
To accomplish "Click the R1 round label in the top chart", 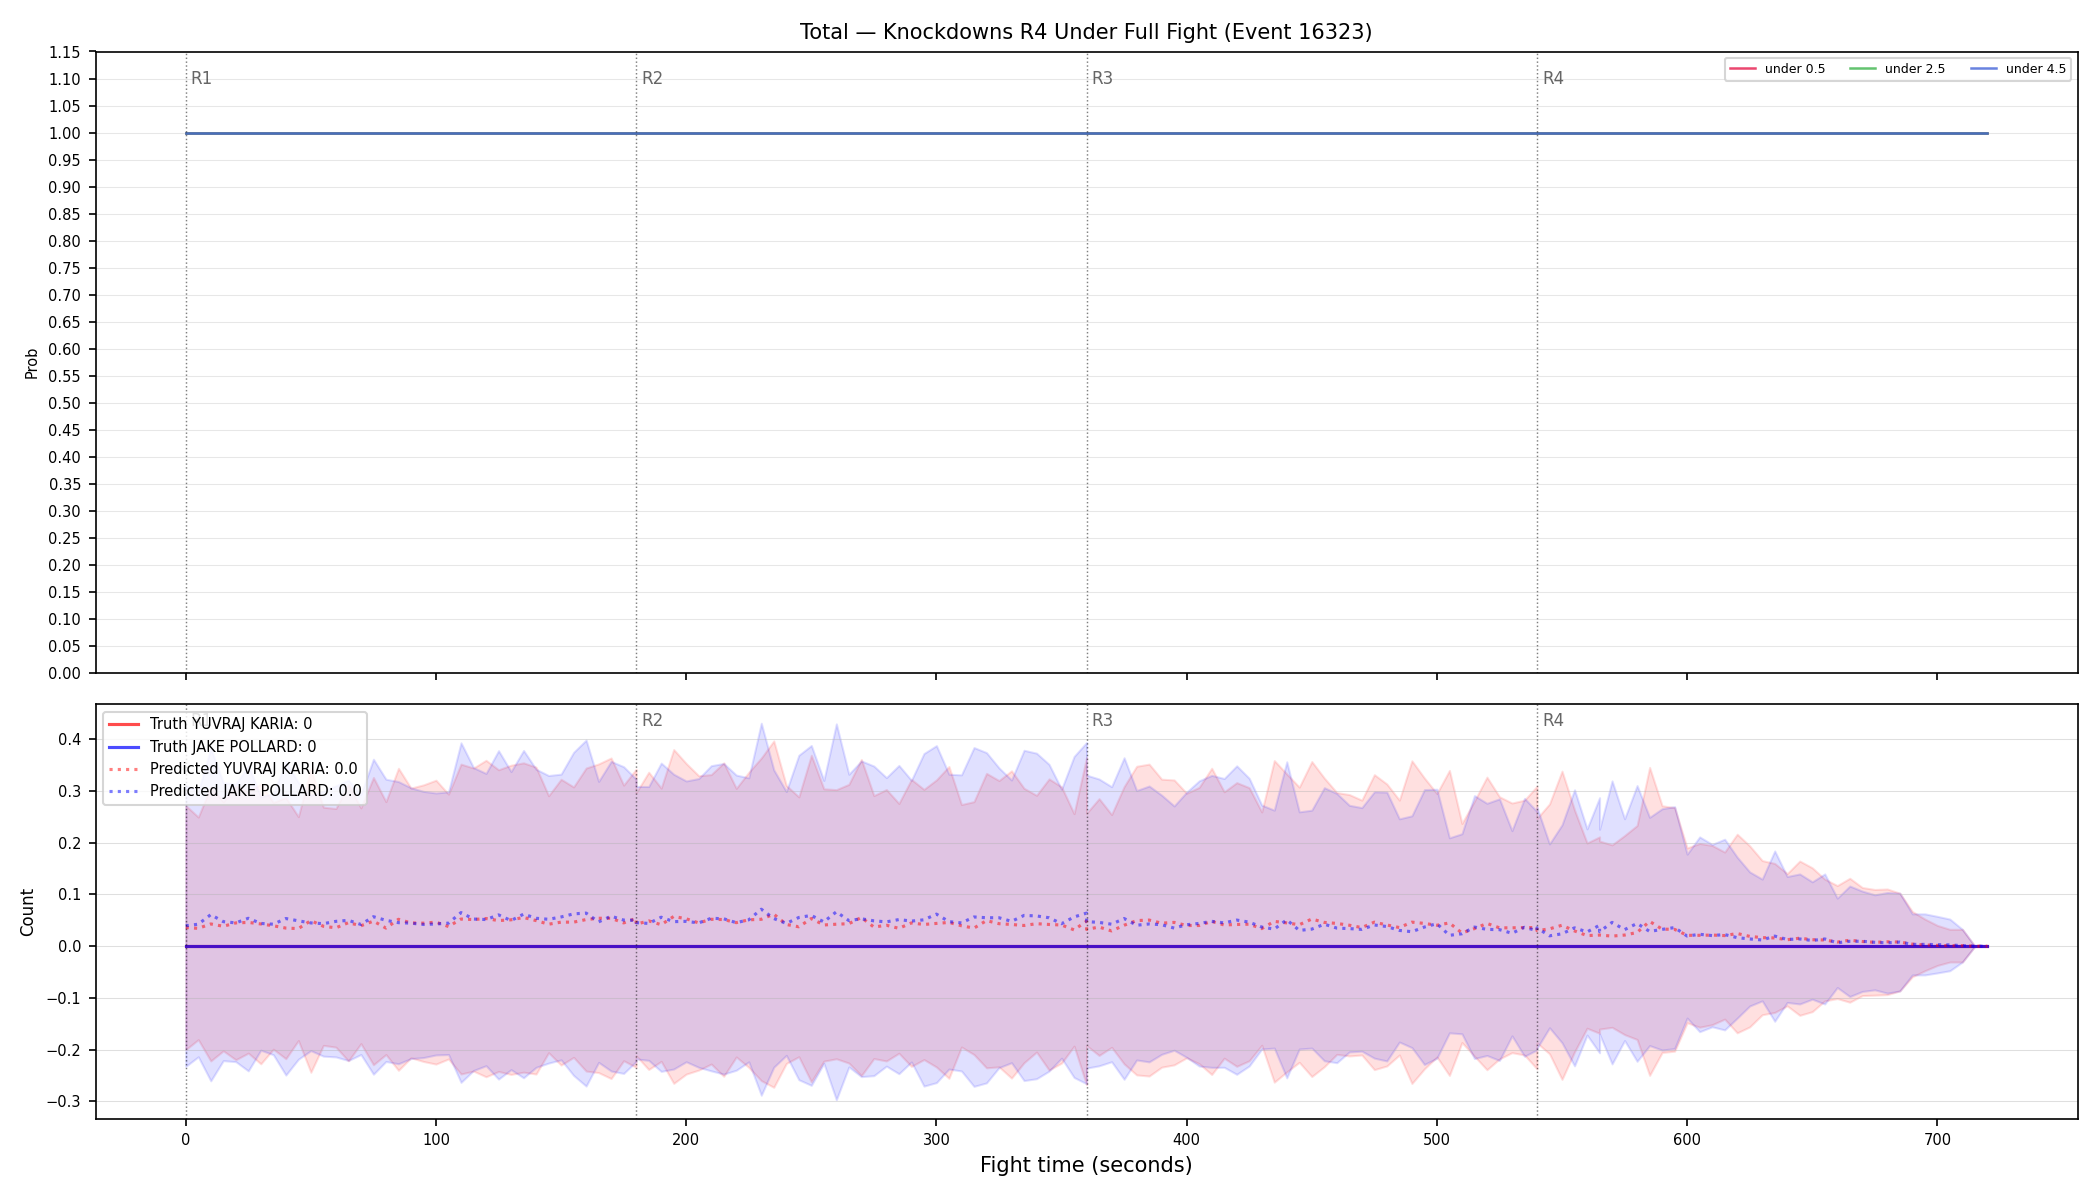I will click(x=201, y=78).
